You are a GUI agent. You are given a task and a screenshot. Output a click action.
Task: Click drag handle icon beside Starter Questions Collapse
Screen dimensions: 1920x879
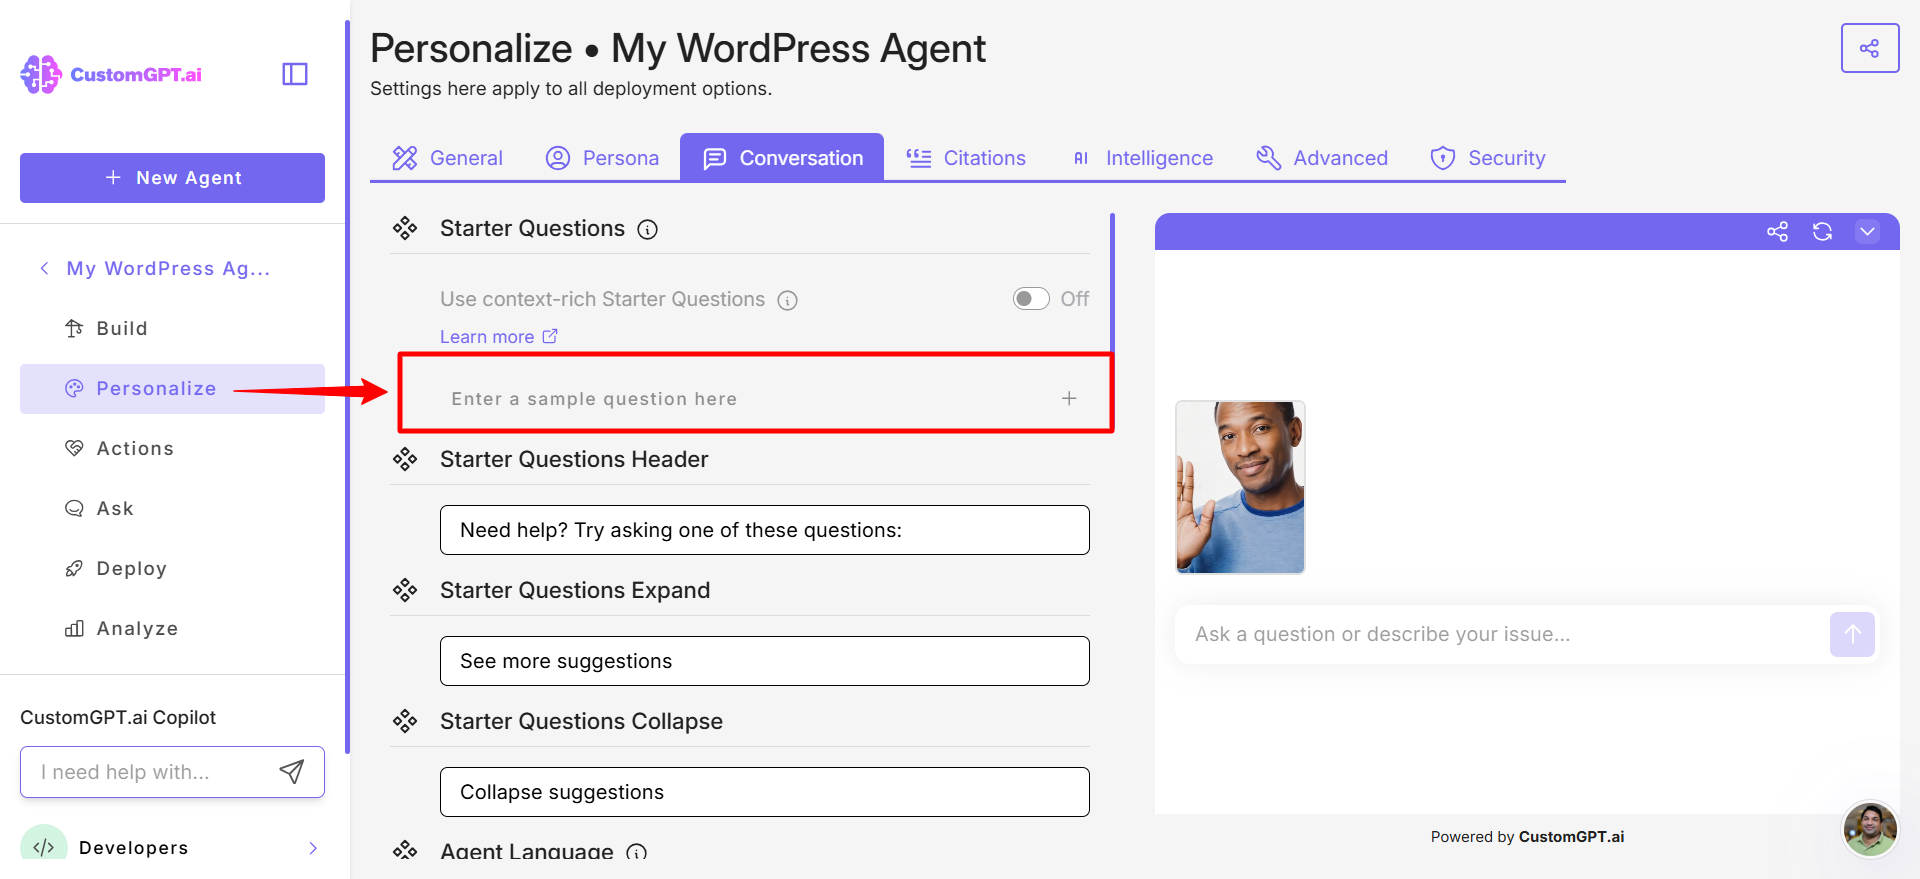405,721
